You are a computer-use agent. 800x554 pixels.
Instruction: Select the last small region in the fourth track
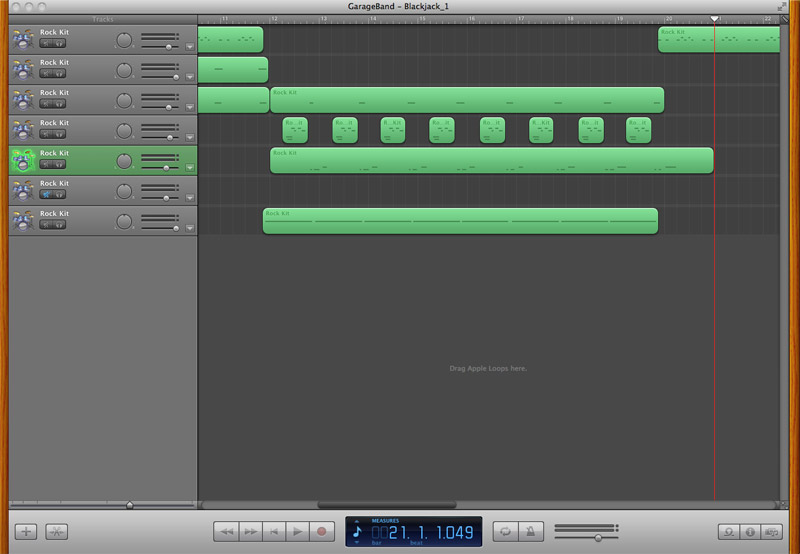[638, 130]
